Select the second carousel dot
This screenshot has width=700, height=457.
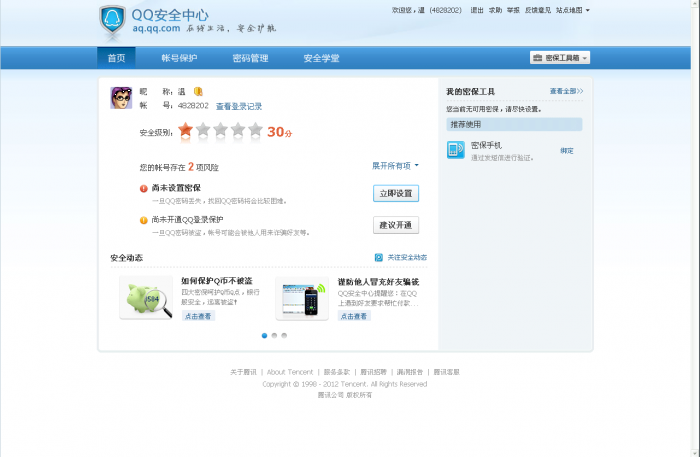[x=274, y=336]
